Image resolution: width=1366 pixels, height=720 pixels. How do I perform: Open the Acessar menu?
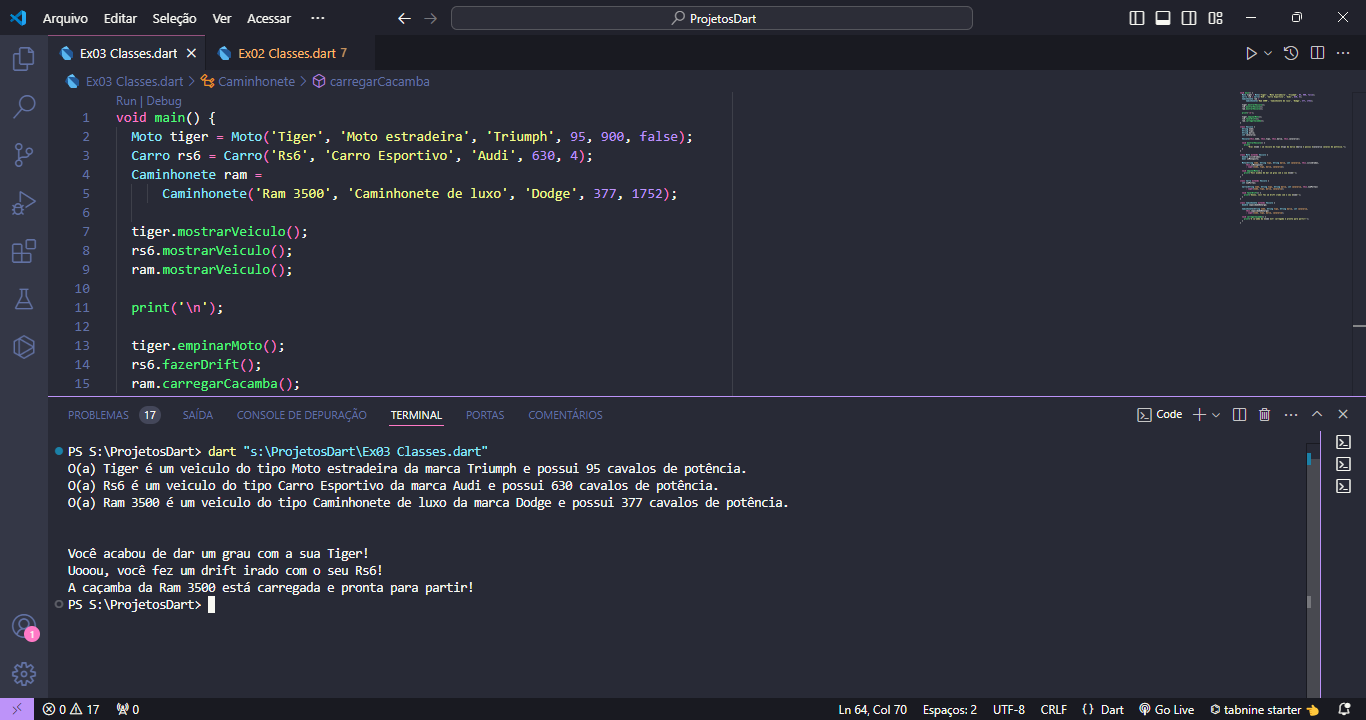coord(269,18)
